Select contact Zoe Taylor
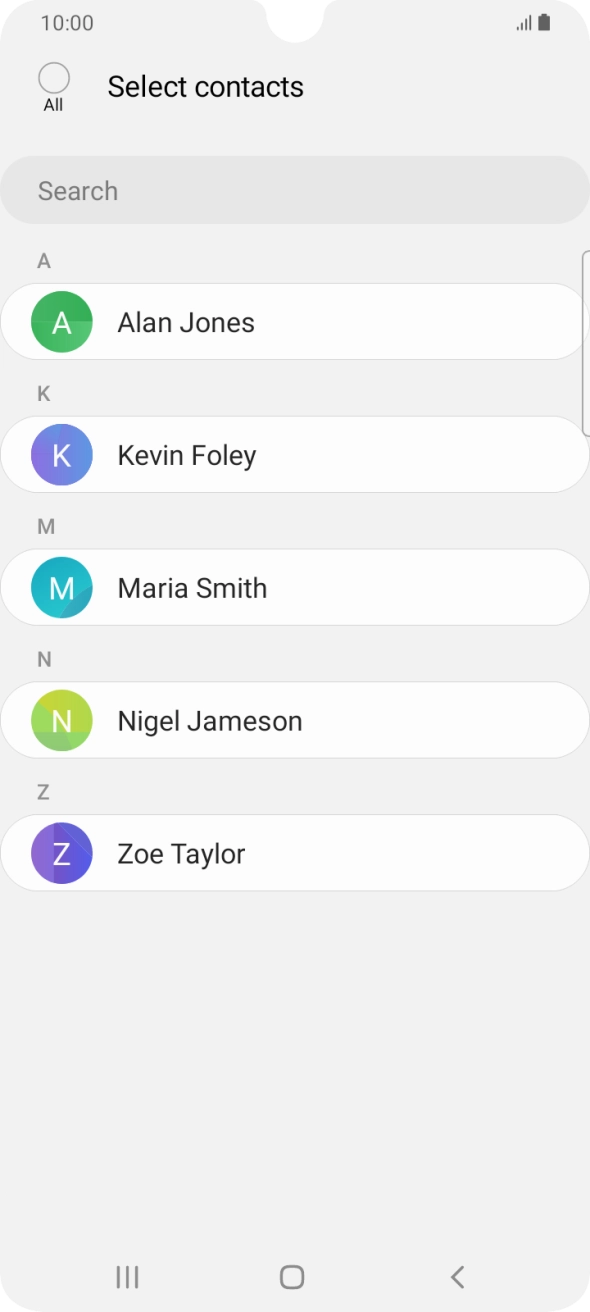This screenshot has height=1312, width=590. (295, 854)
